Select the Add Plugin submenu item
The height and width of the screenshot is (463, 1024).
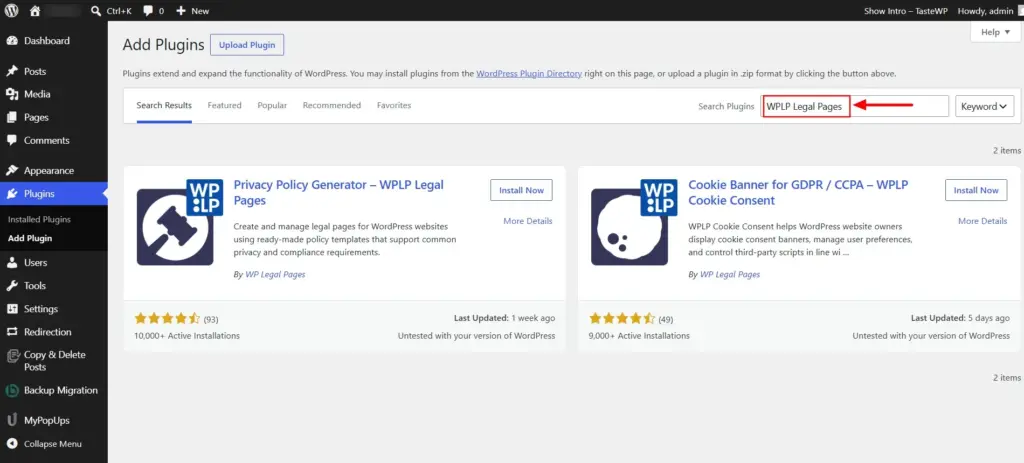(x=30, y=238)
